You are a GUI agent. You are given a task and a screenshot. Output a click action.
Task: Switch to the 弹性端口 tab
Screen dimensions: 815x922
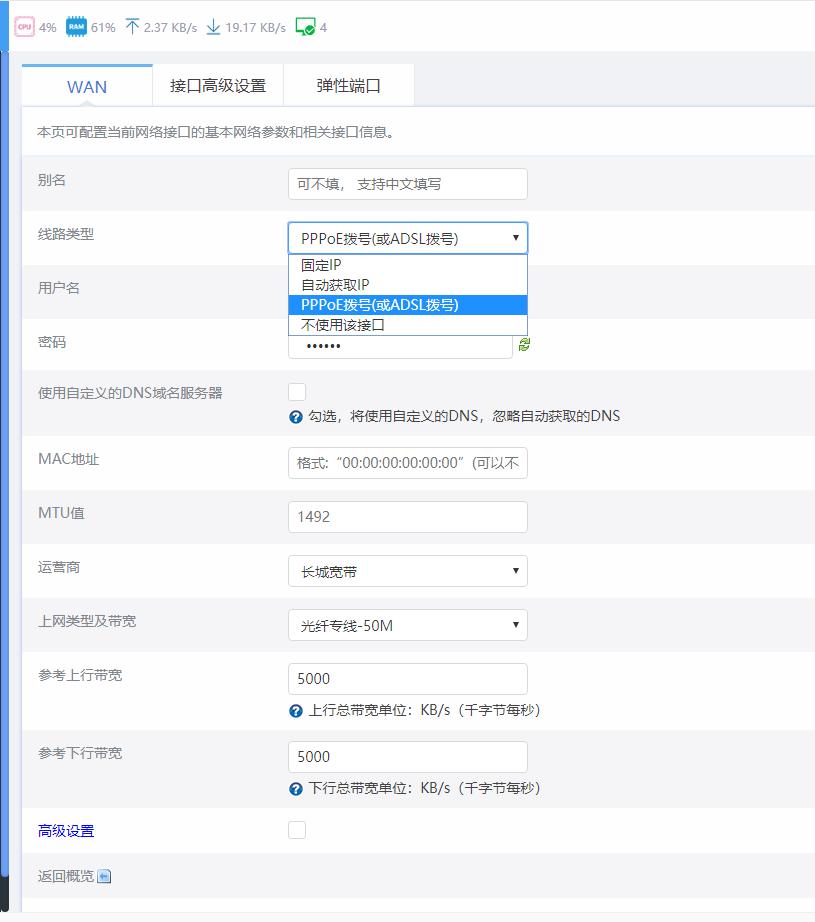tap(349, 85)
